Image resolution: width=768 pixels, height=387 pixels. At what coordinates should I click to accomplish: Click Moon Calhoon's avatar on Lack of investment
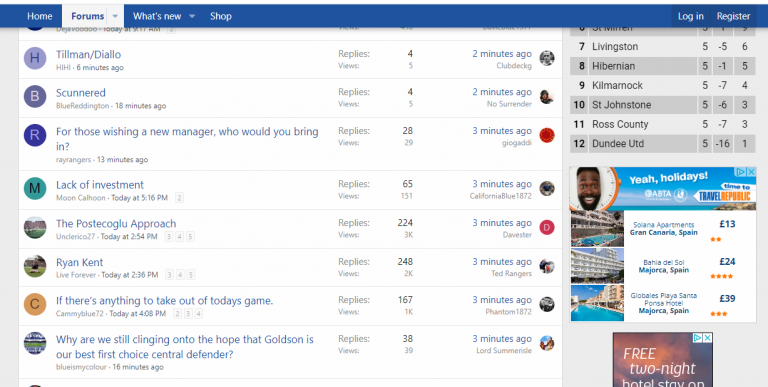(35, 189)
